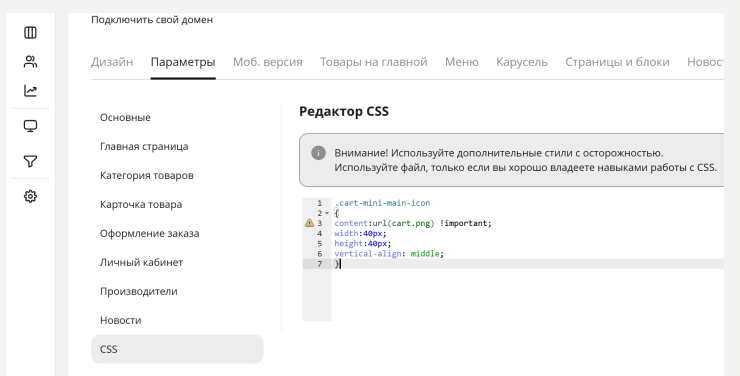
Task: Open the Оформление заказа settings section
Action: (149, 233)
